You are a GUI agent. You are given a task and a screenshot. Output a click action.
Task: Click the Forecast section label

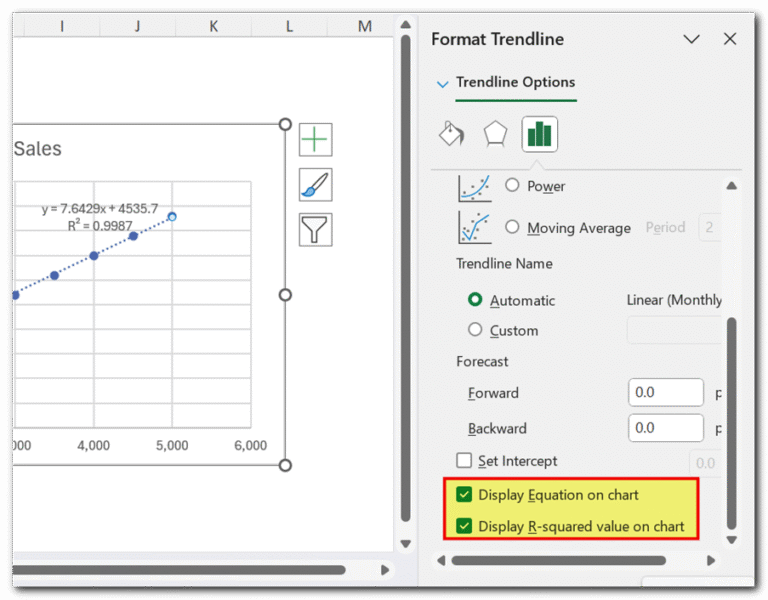pos(482,361)
